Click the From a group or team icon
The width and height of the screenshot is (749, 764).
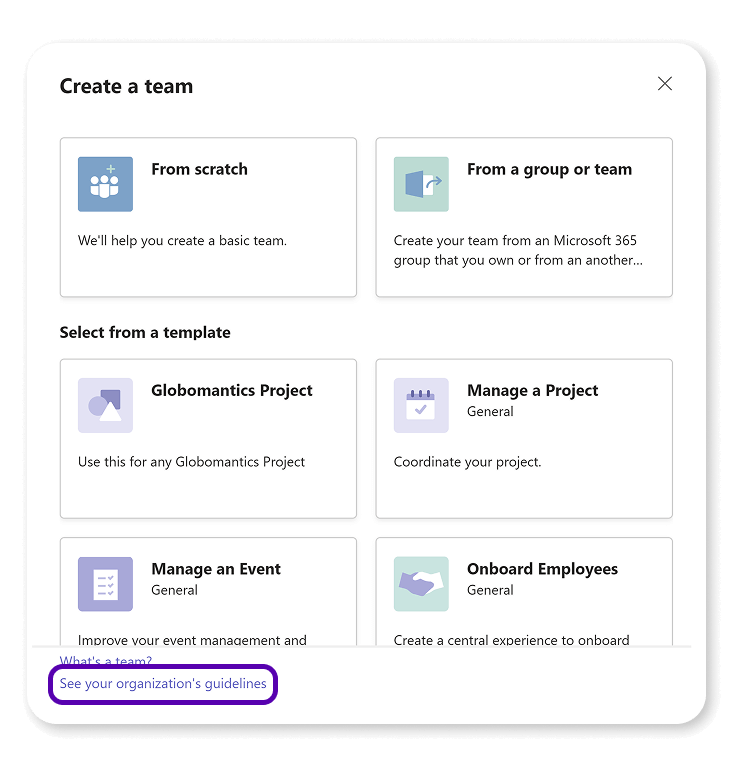(x=421, y=184)
